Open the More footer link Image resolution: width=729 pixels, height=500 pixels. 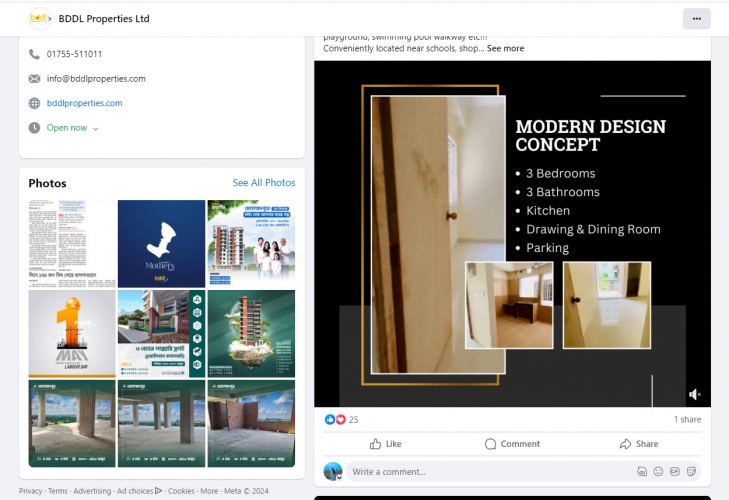click(209, 491)
